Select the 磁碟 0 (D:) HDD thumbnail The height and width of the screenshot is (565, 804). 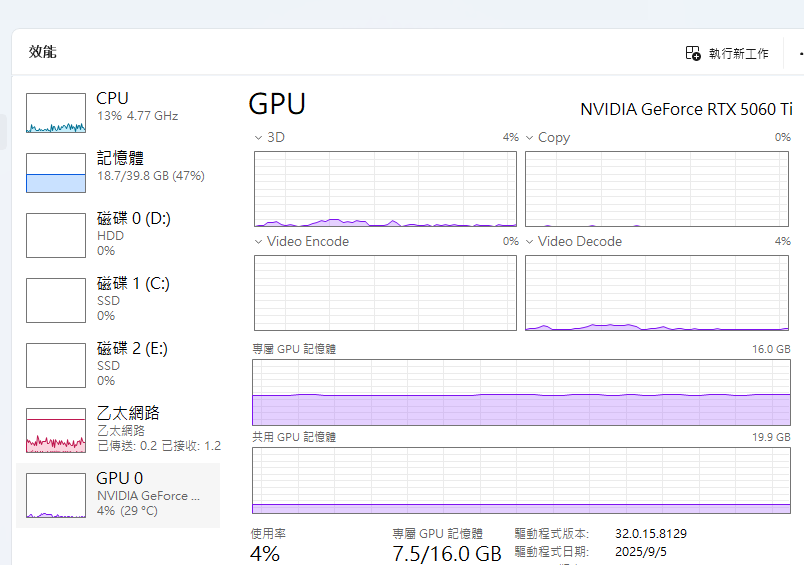pyautogui.click(x=56, y=235)
